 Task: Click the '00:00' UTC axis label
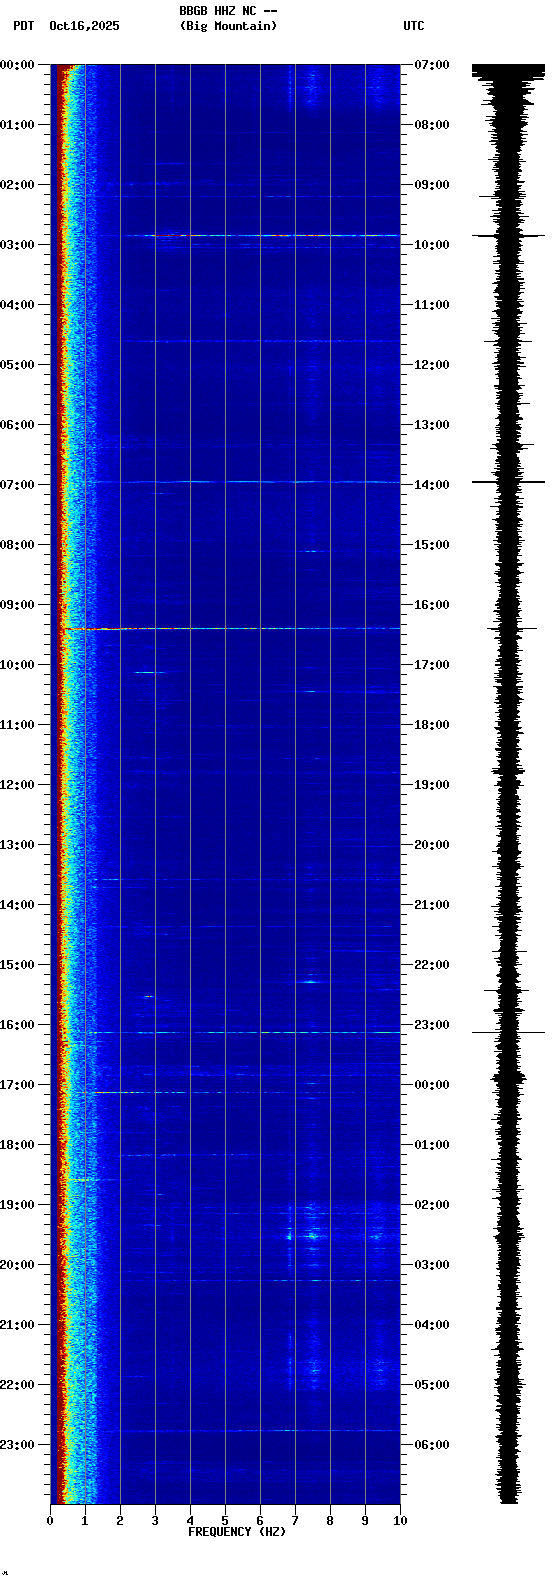point(432,1085)
